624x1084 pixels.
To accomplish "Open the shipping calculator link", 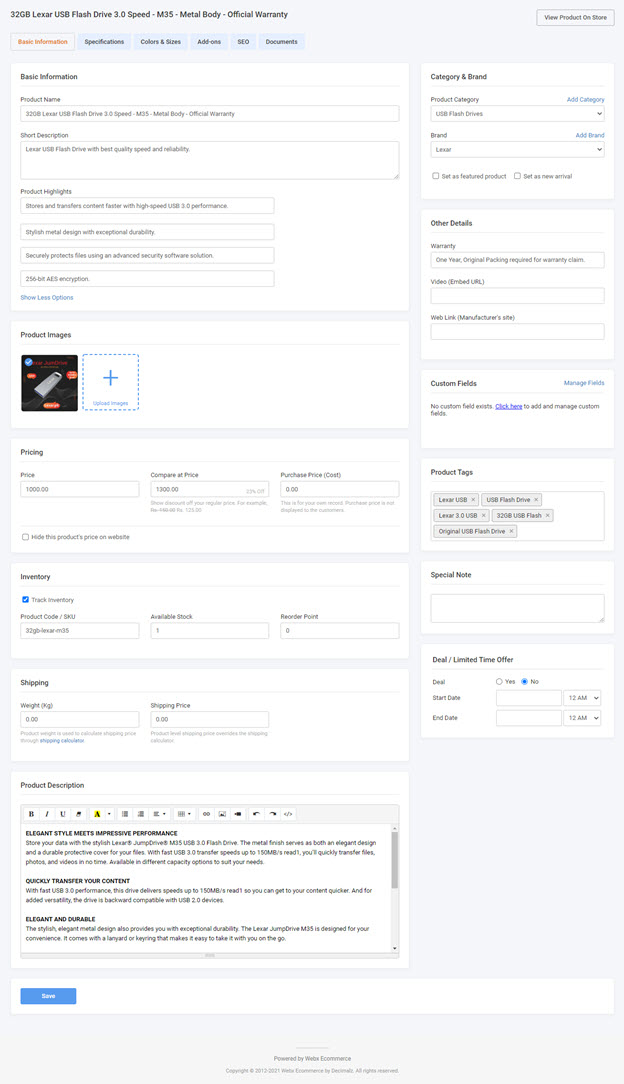I will [x=62, y=740].
